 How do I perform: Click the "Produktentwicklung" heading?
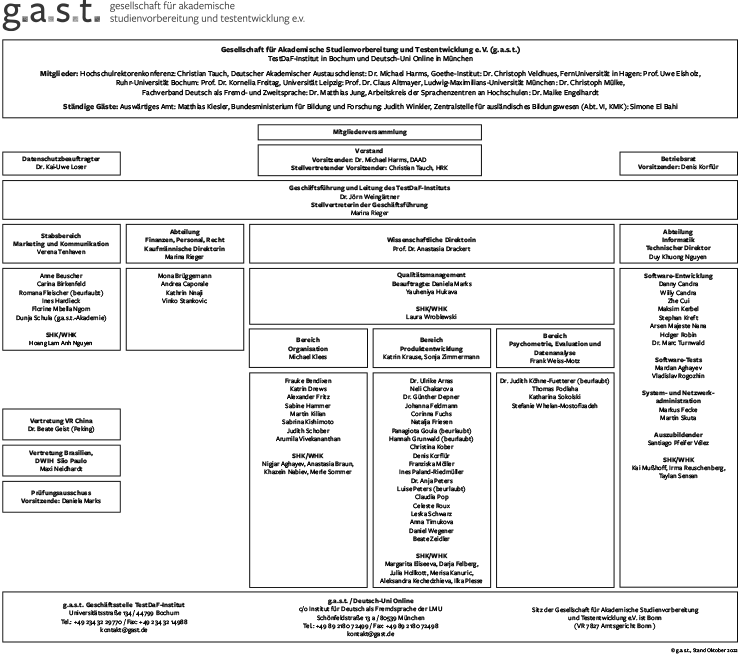click(x=431, y=348)
